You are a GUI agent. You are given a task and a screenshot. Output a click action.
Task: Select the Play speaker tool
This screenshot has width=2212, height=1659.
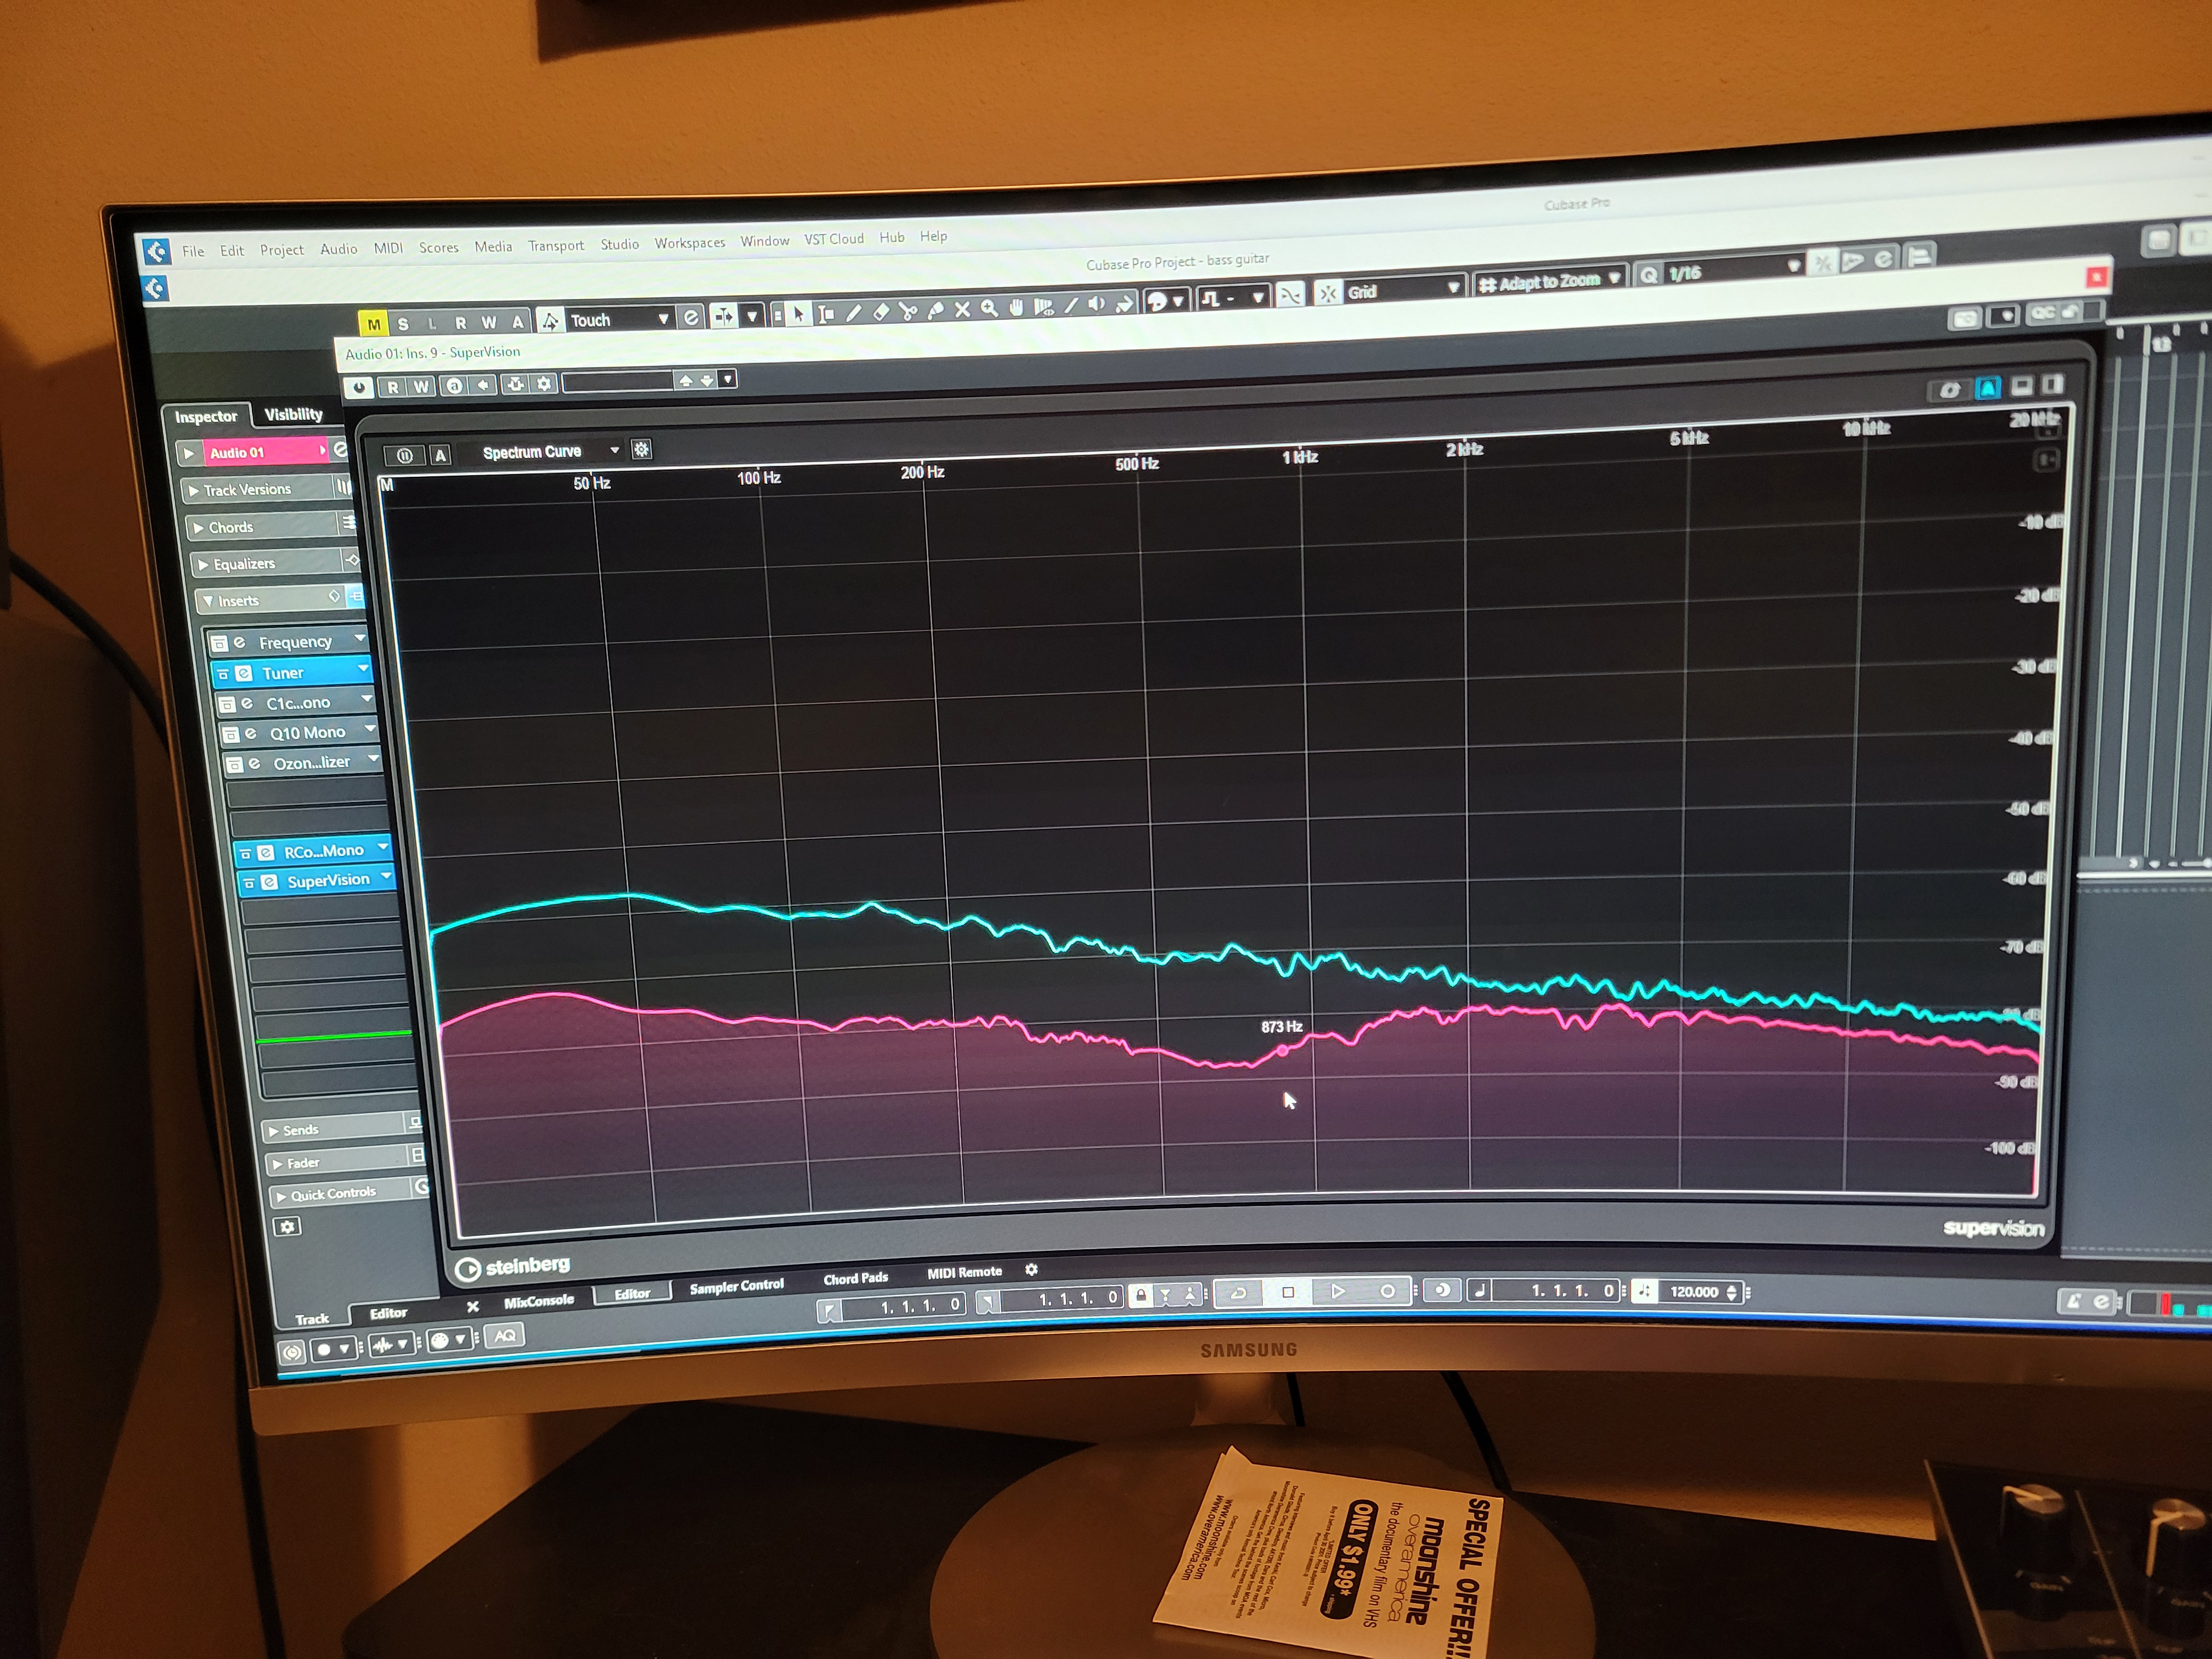1097,304
